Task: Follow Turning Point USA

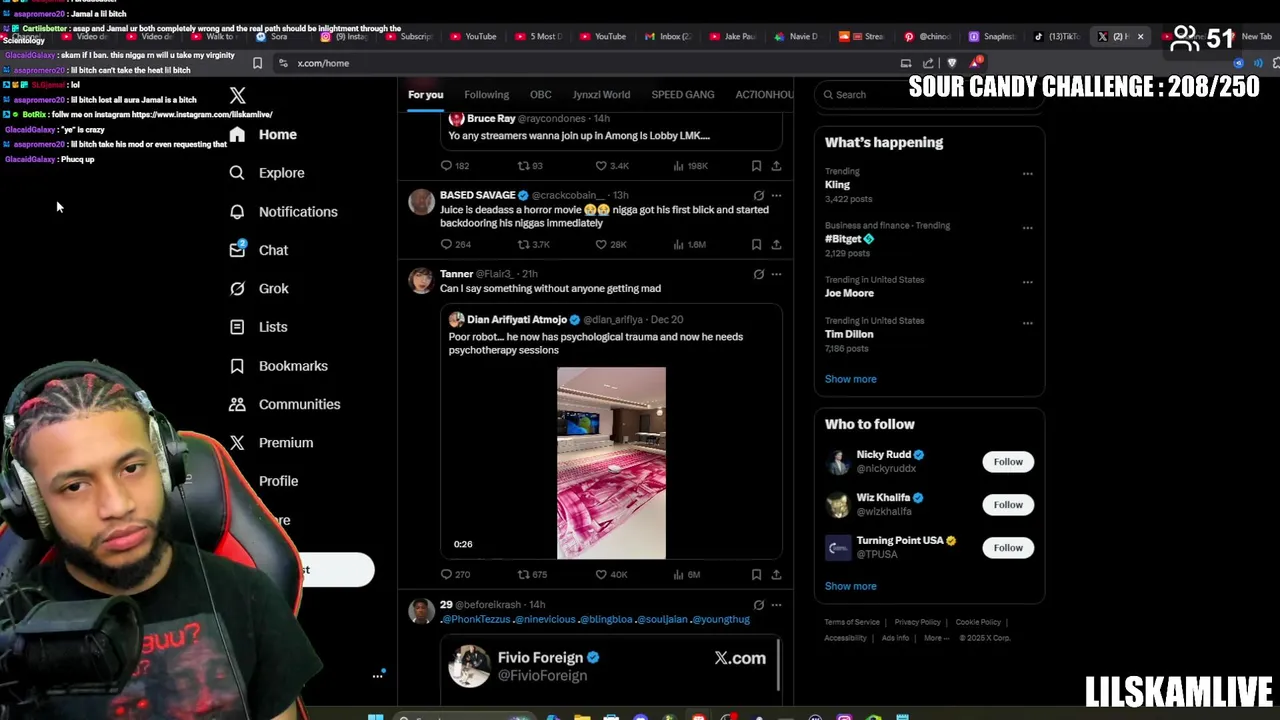Action: tap(1008, 548)
